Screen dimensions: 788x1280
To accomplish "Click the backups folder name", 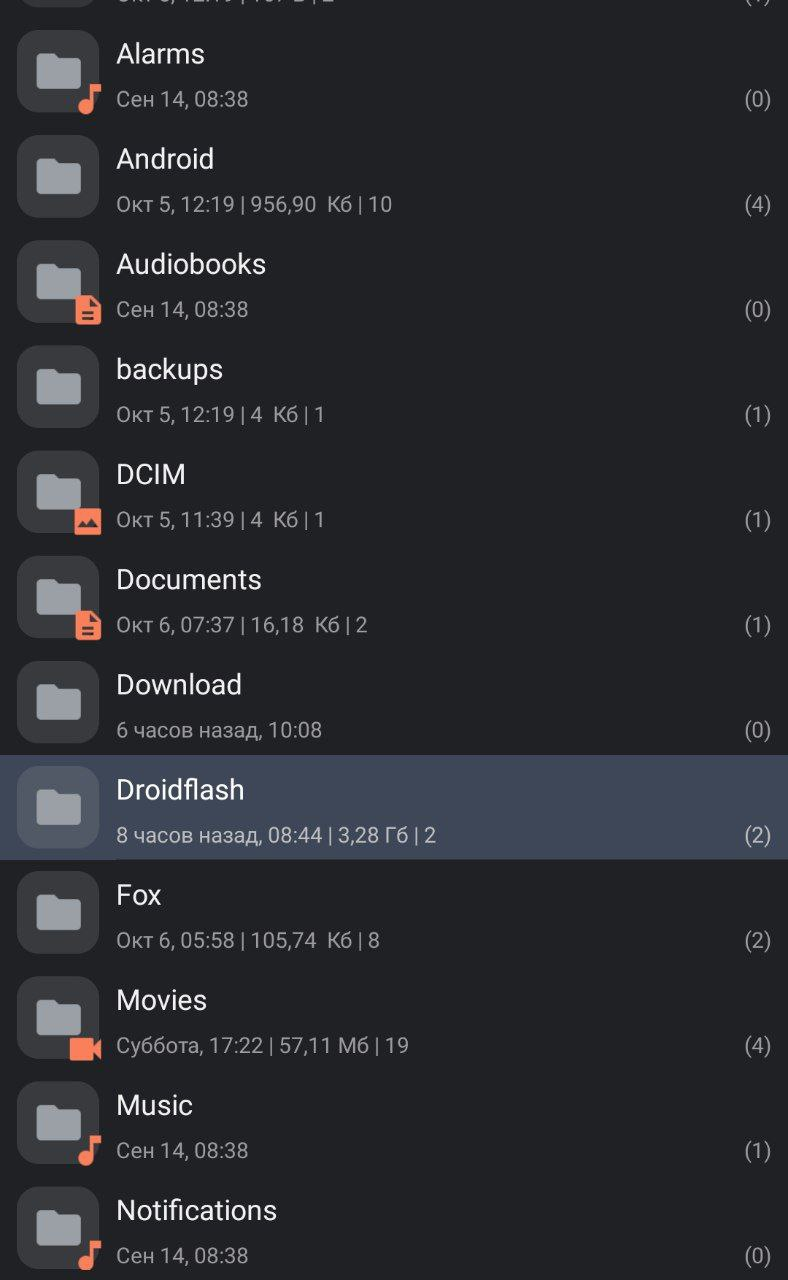I will coord(169,369).
